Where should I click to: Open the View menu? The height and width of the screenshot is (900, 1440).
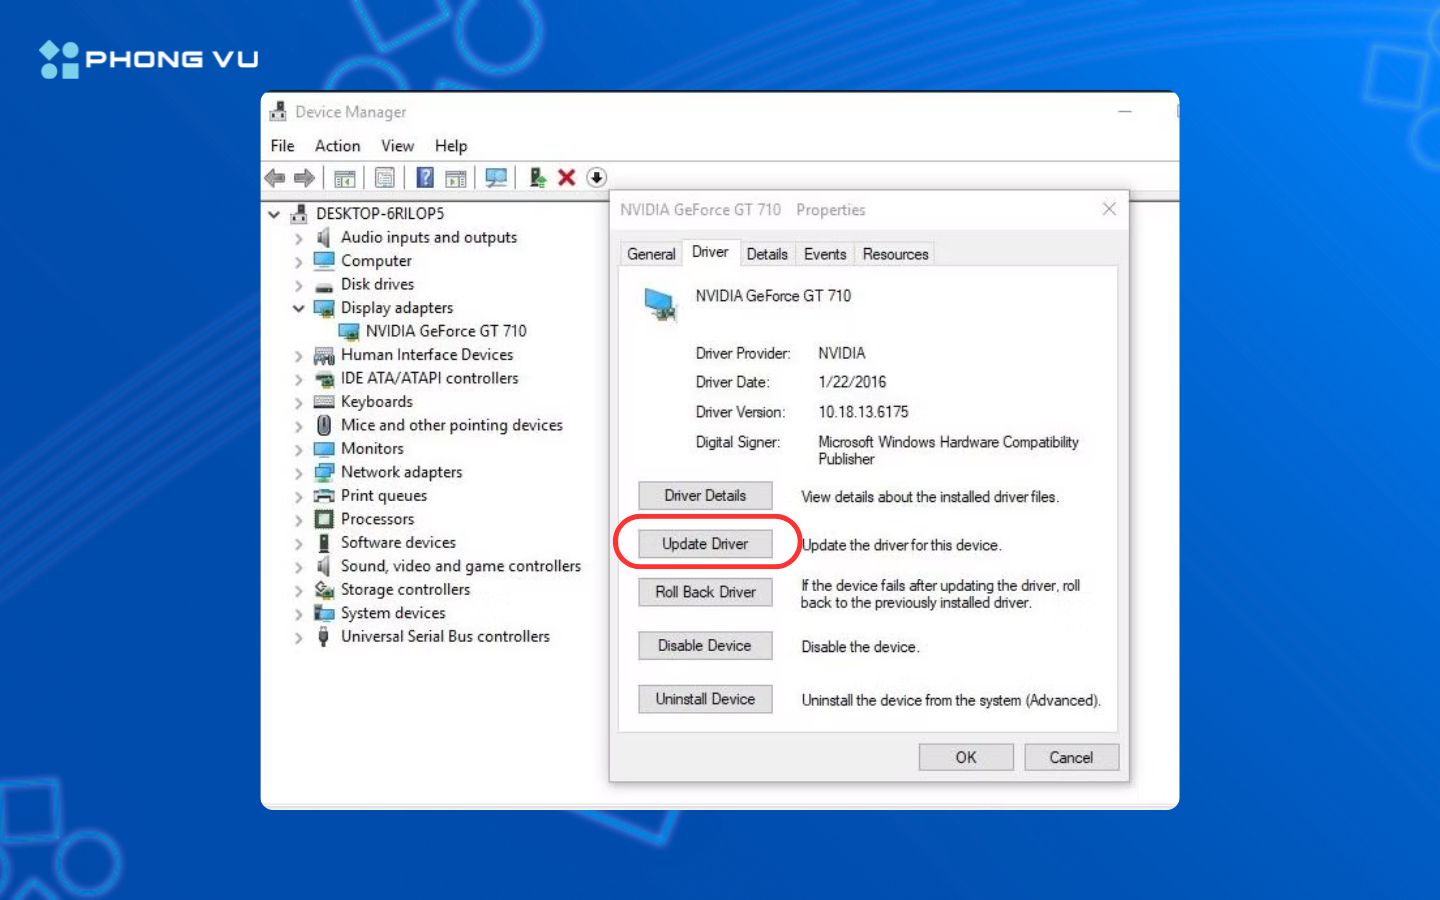(x=397, y=146)
